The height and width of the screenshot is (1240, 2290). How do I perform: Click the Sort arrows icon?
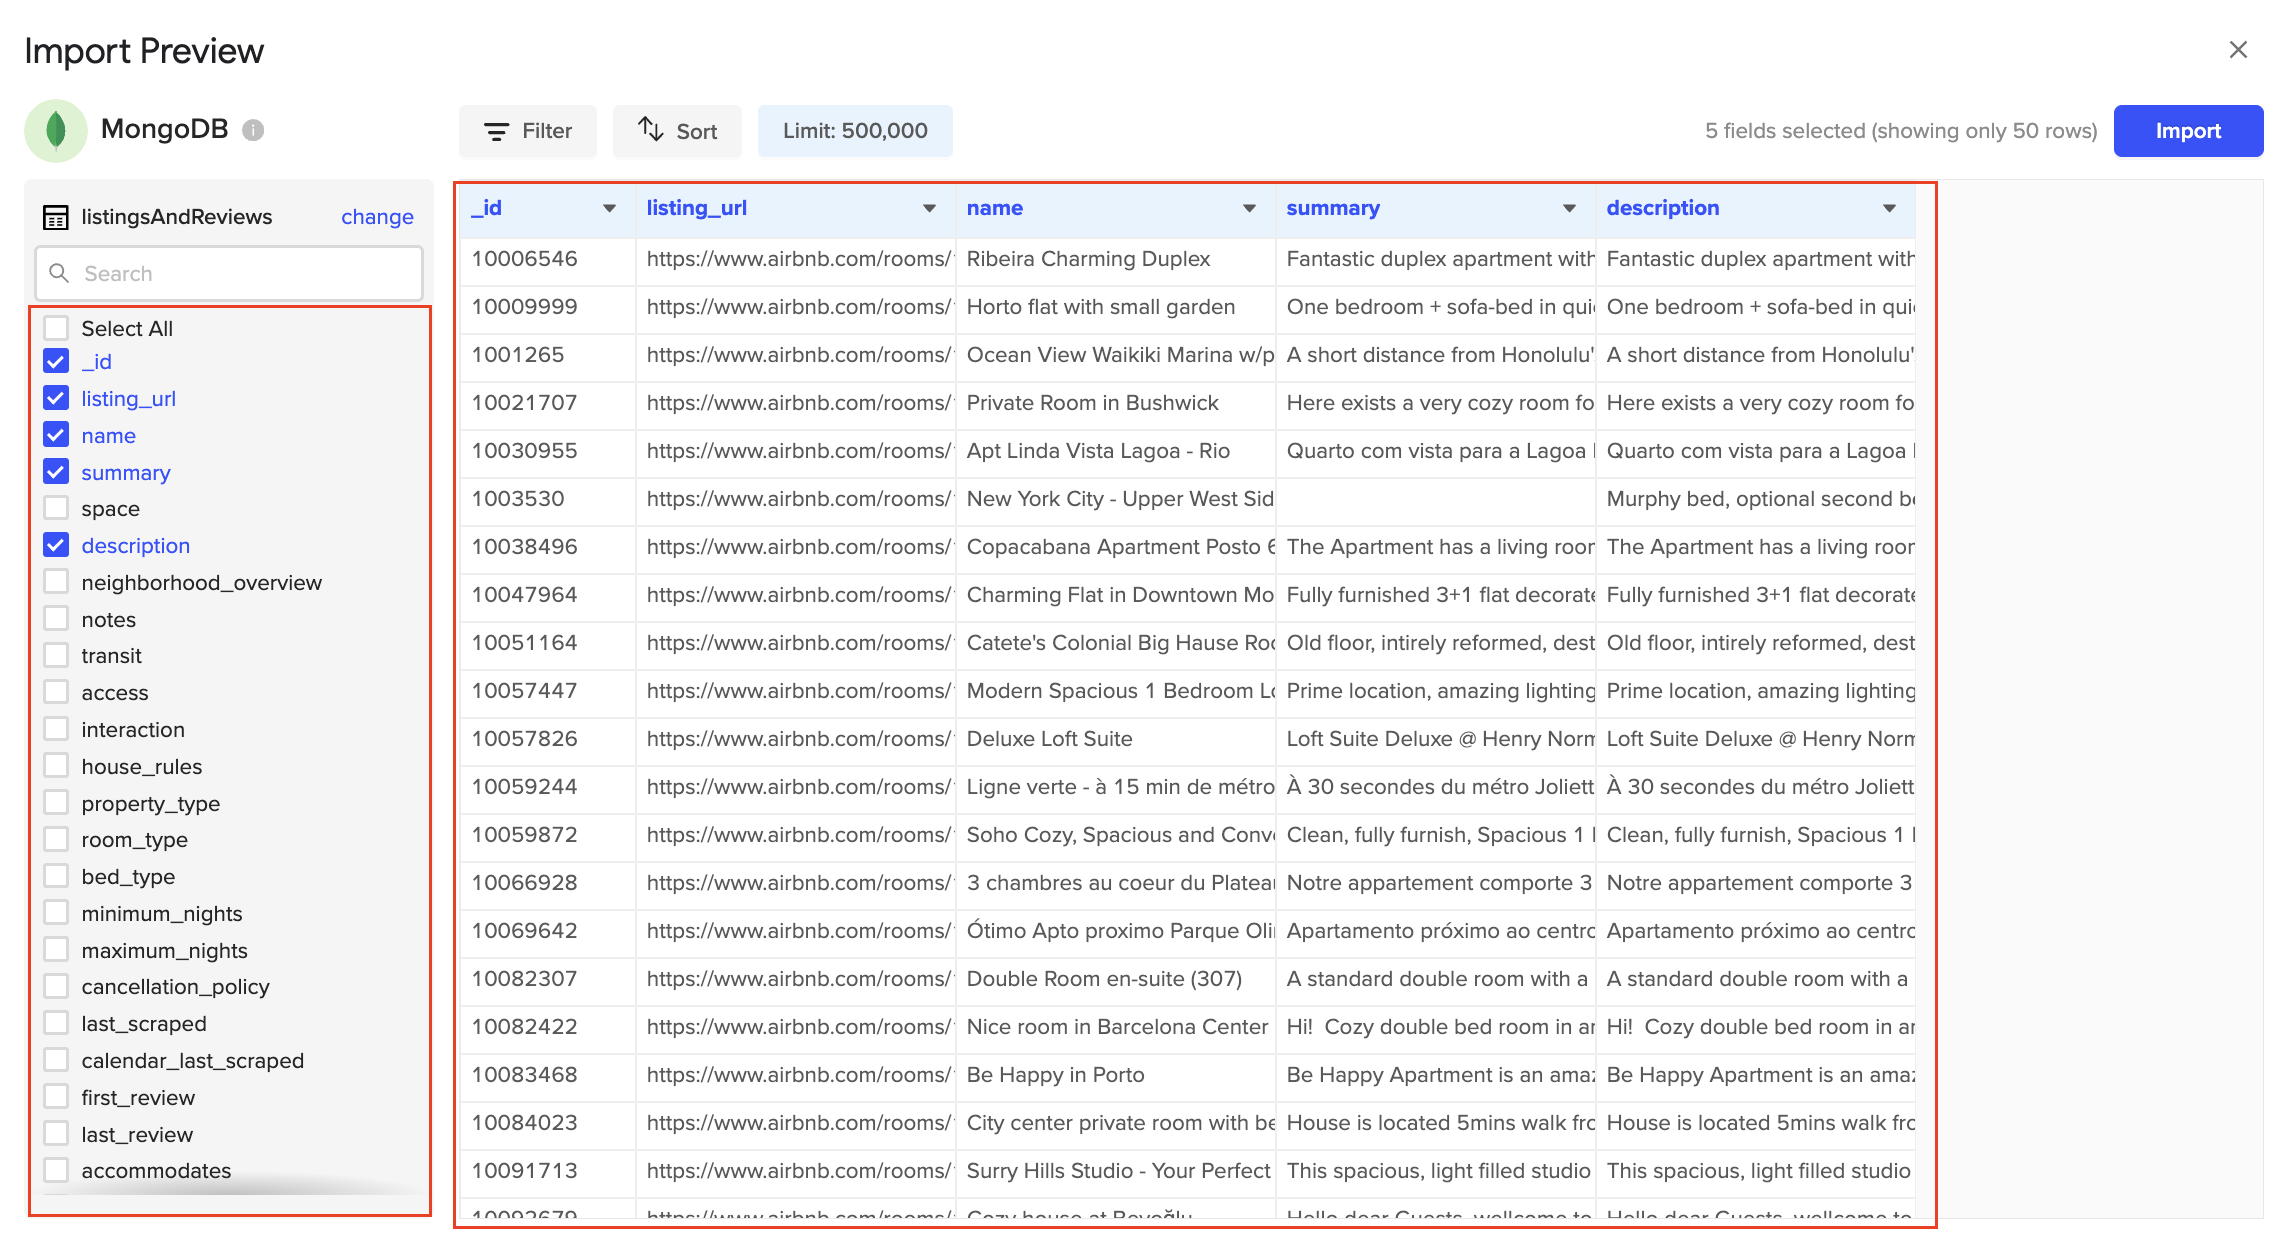click(651, 130)
